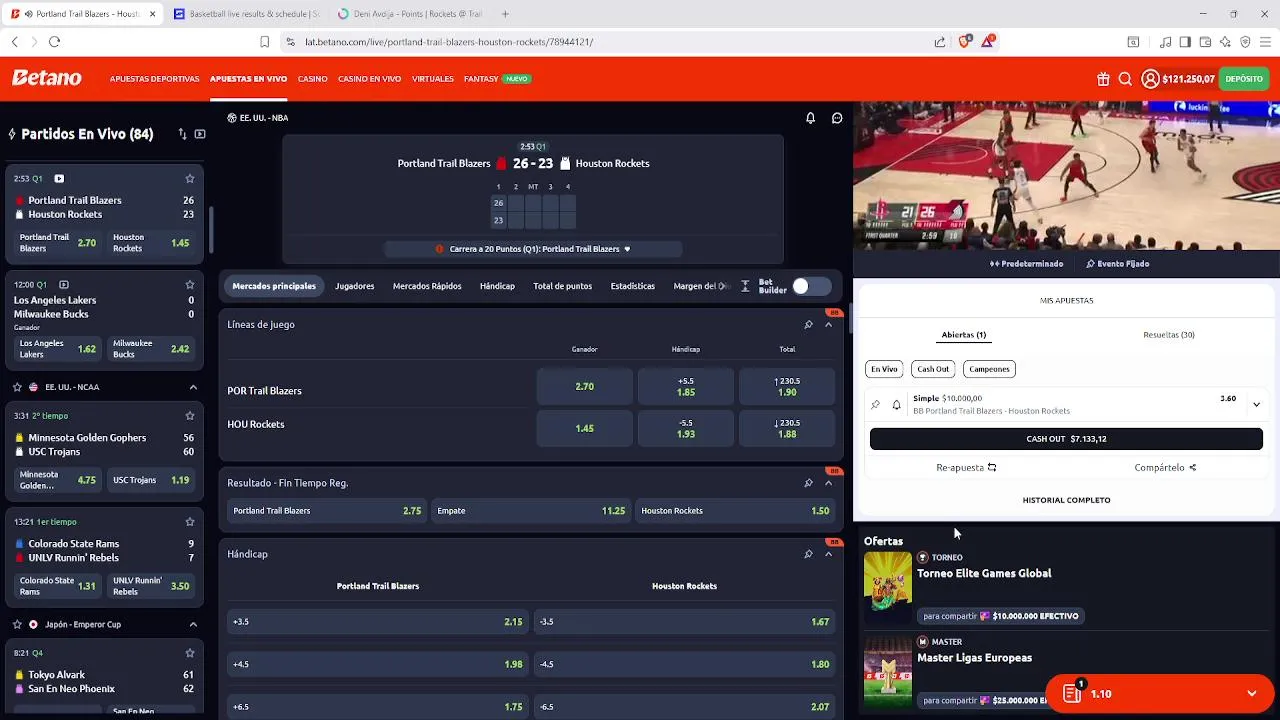Enable alerts bell for the Simple bet
Image resolution: width=1280 pixels, height=720 pixels.
(896, 405)
